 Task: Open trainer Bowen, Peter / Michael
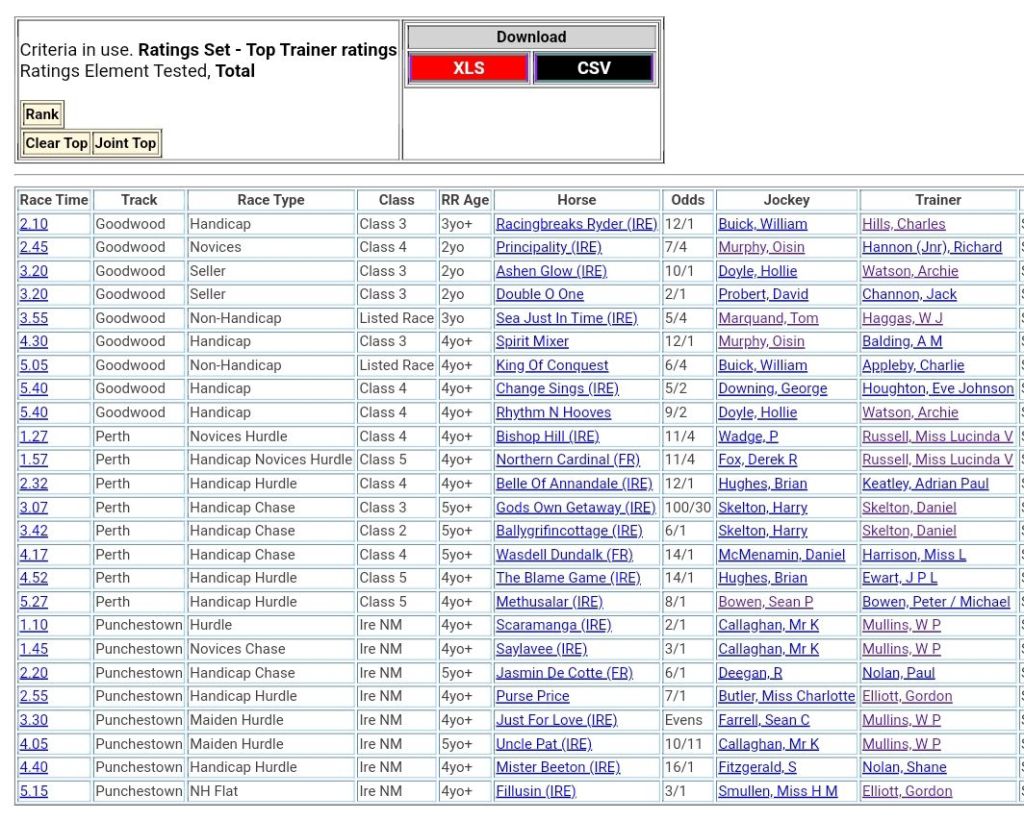pos(936,602)
